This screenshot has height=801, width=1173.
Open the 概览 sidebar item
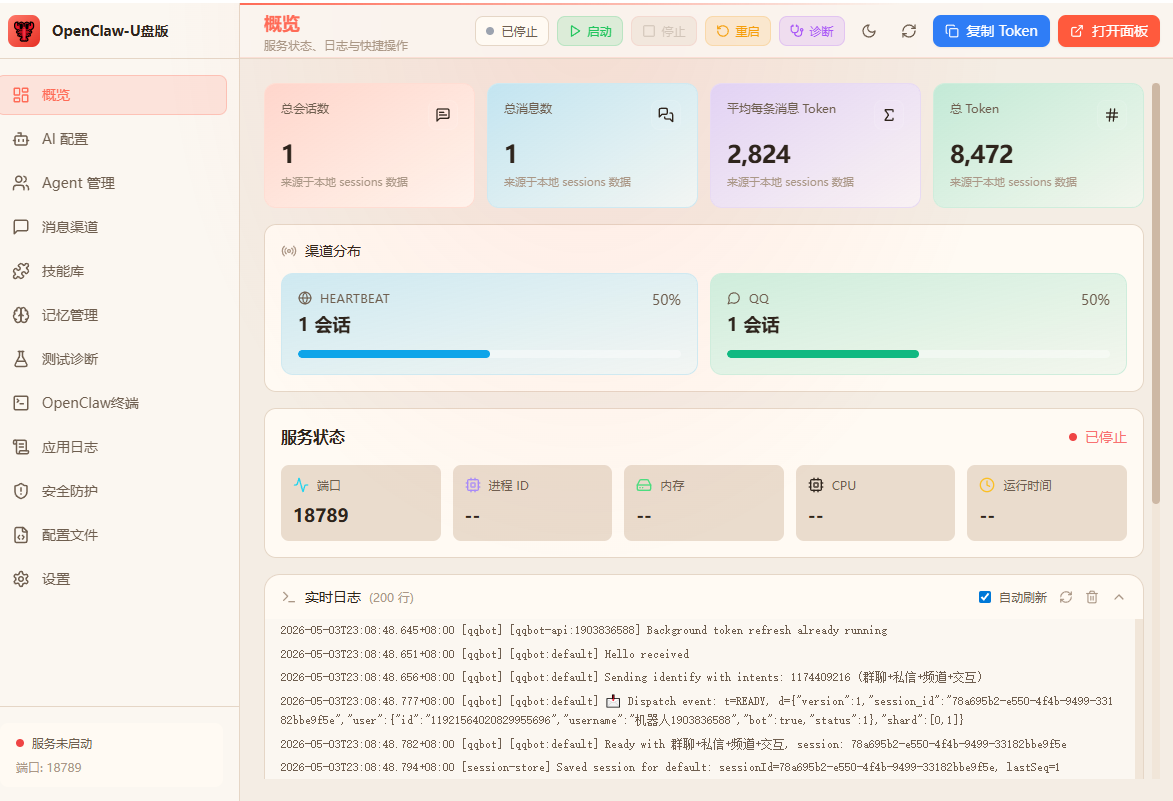pyautogui.click(x=114, y=95)
